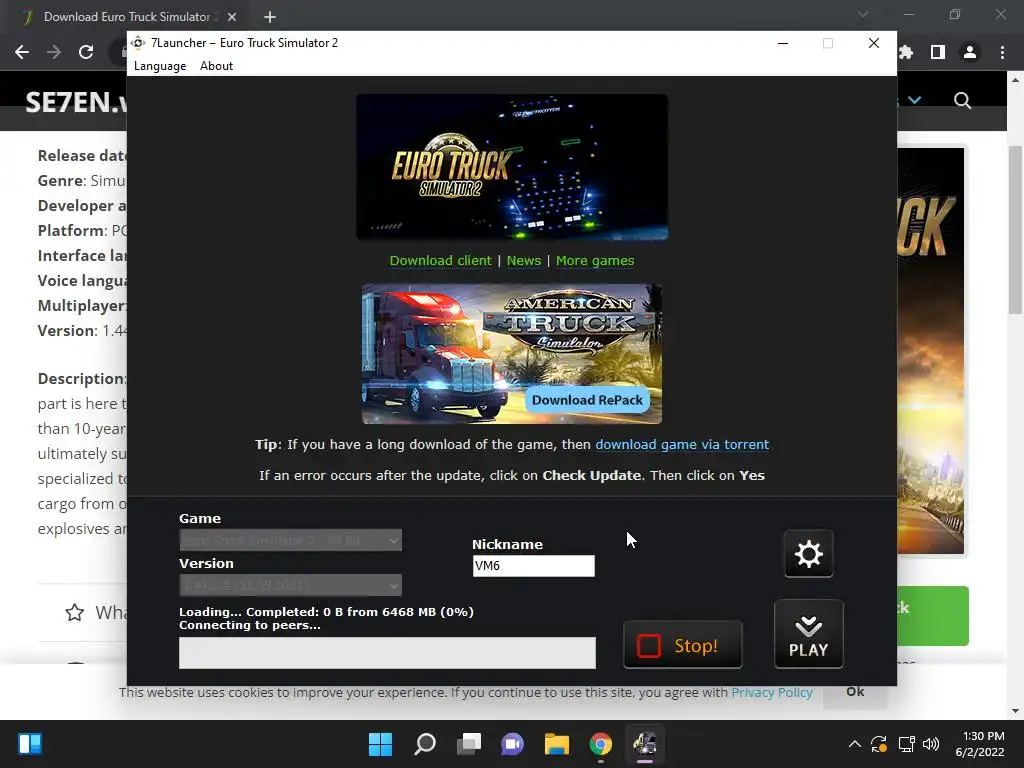
Task: Open Chrome extensions puzzle icon
Action: click(x=906, y=52)
